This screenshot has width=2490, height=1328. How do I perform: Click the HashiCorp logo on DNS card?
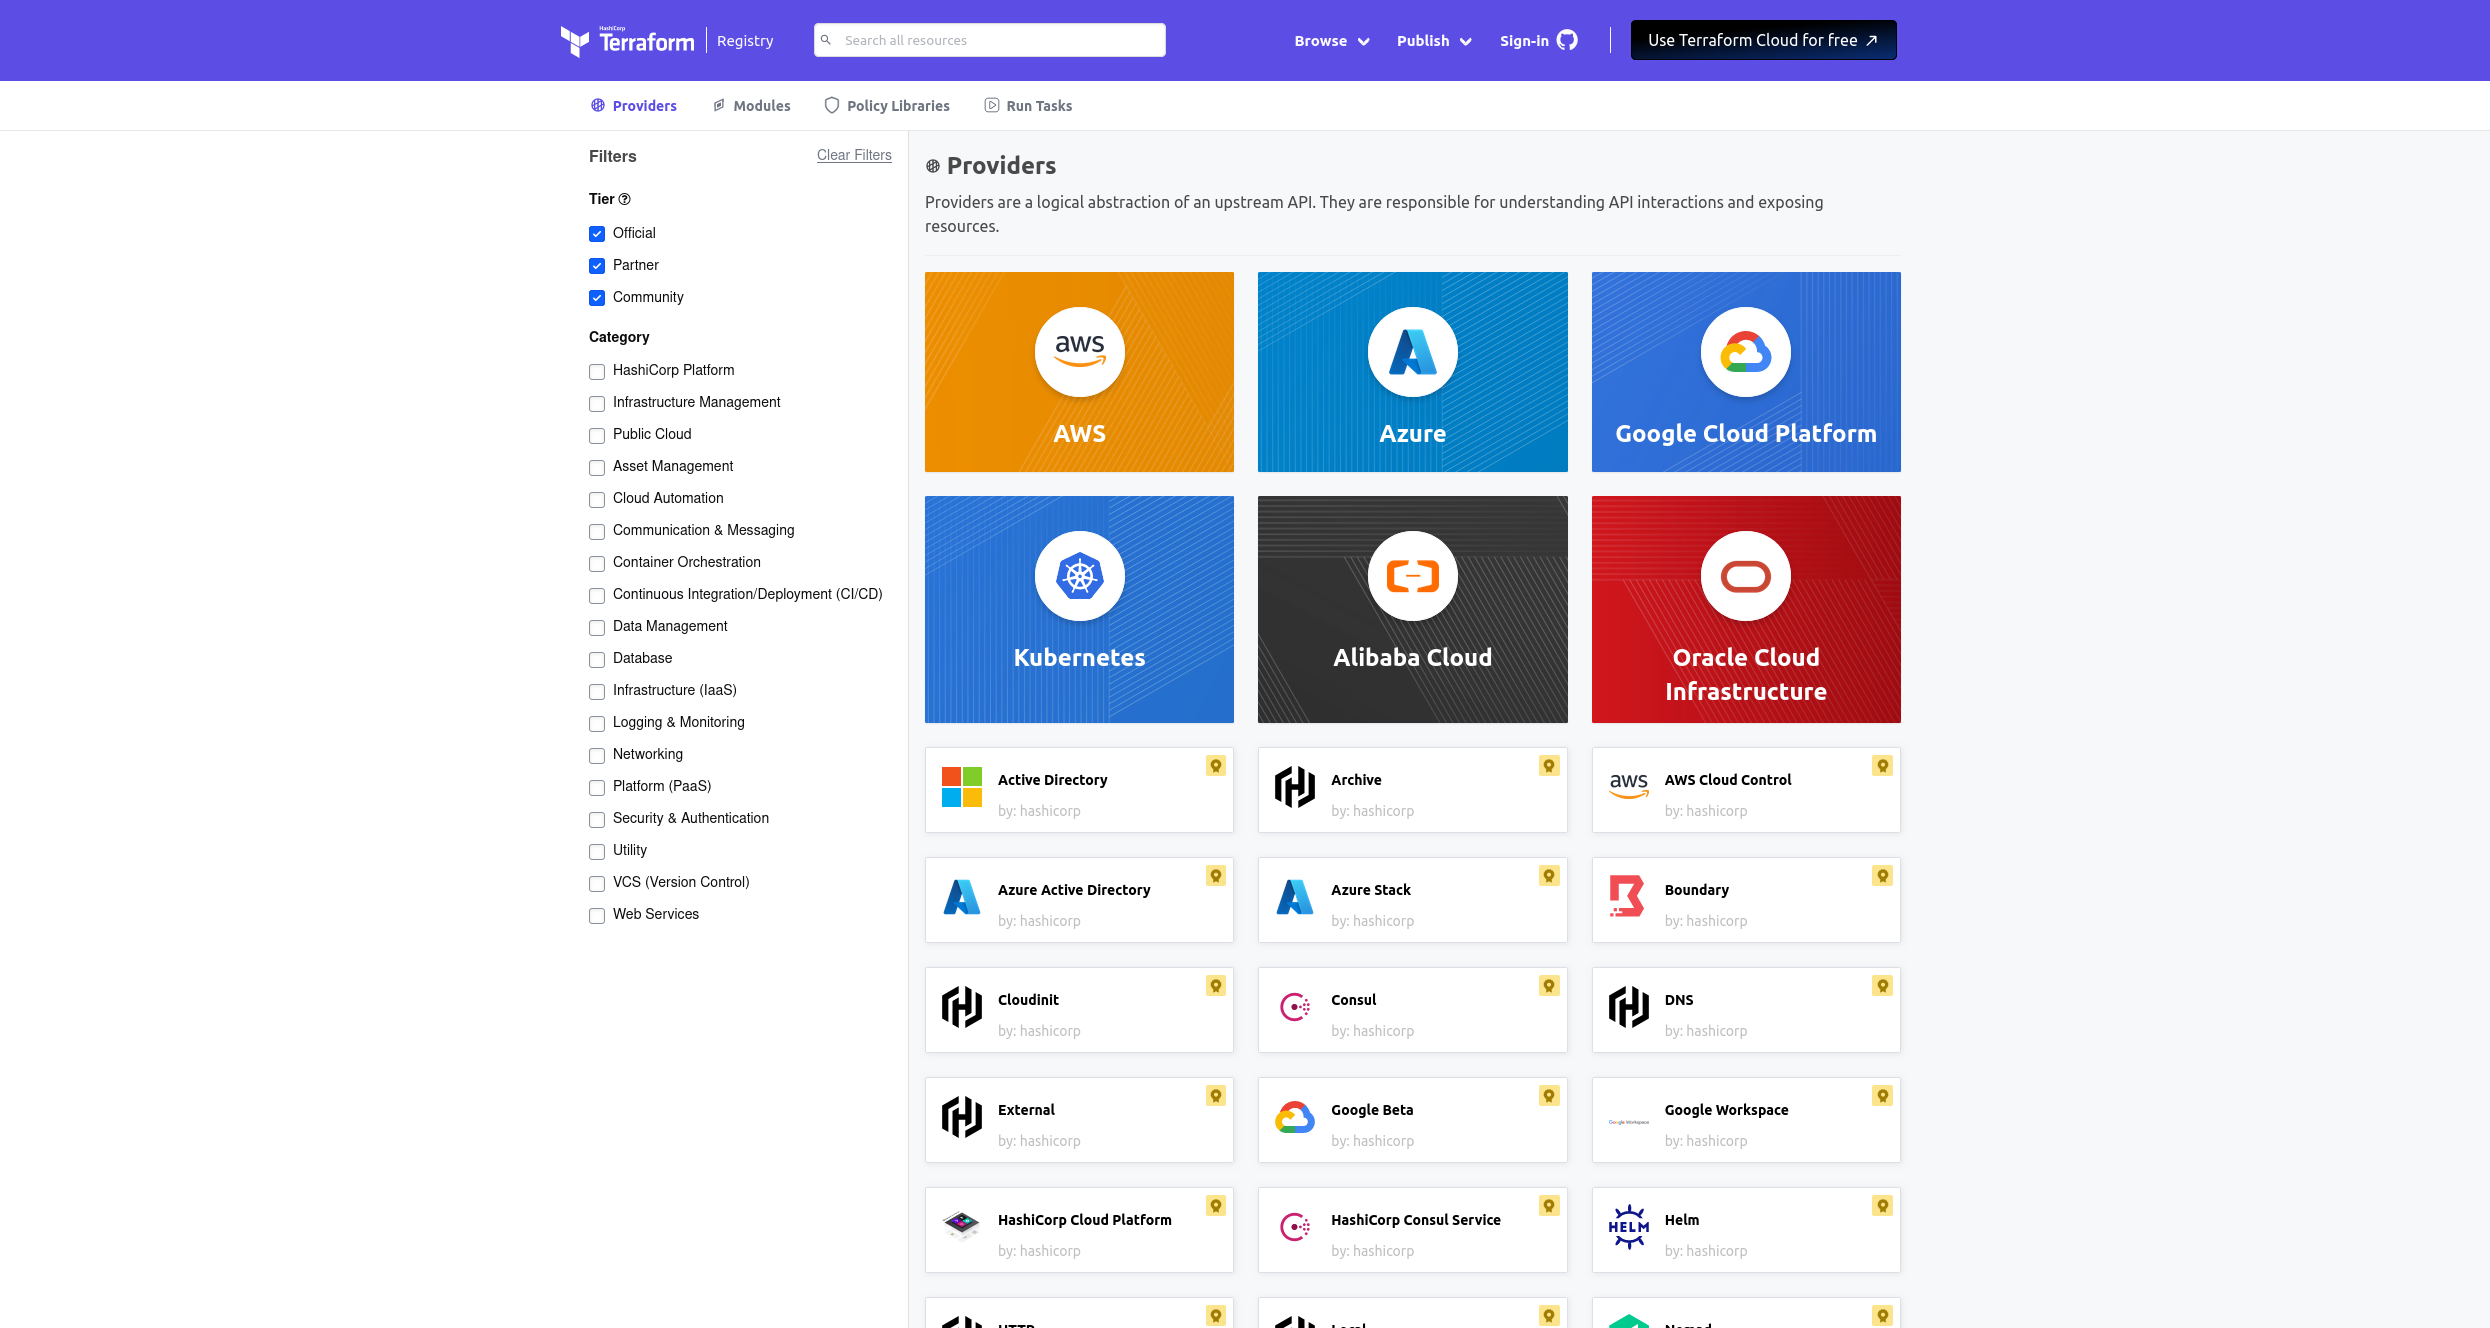1629,1007
